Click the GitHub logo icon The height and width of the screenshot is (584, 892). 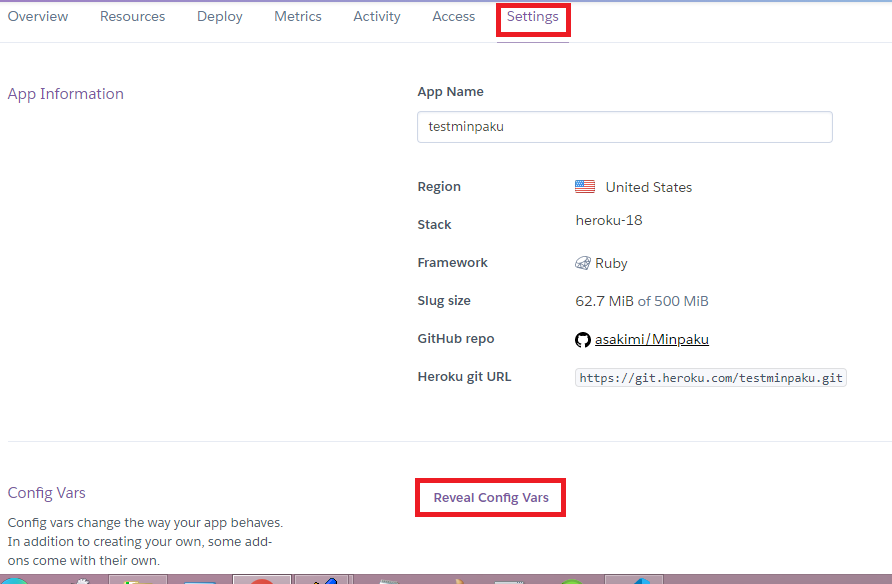coord(583,339)
